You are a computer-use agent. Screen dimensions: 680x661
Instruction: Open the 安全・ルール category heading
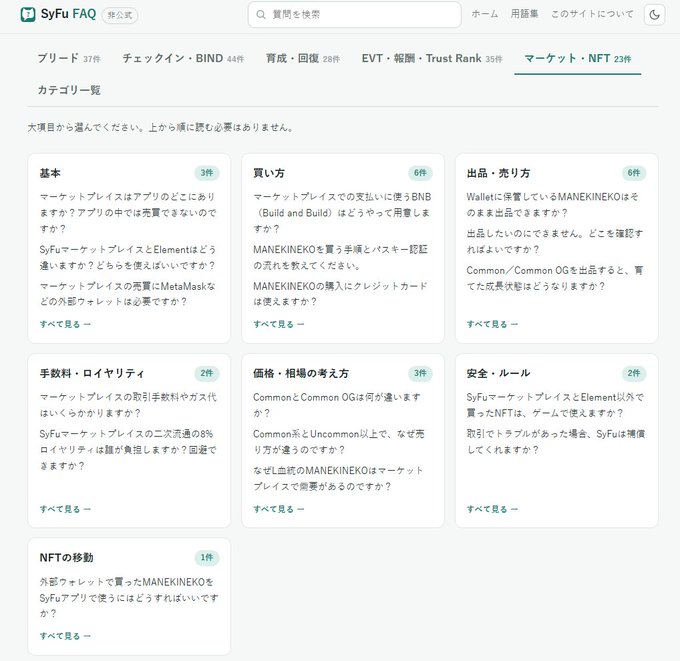498,373
